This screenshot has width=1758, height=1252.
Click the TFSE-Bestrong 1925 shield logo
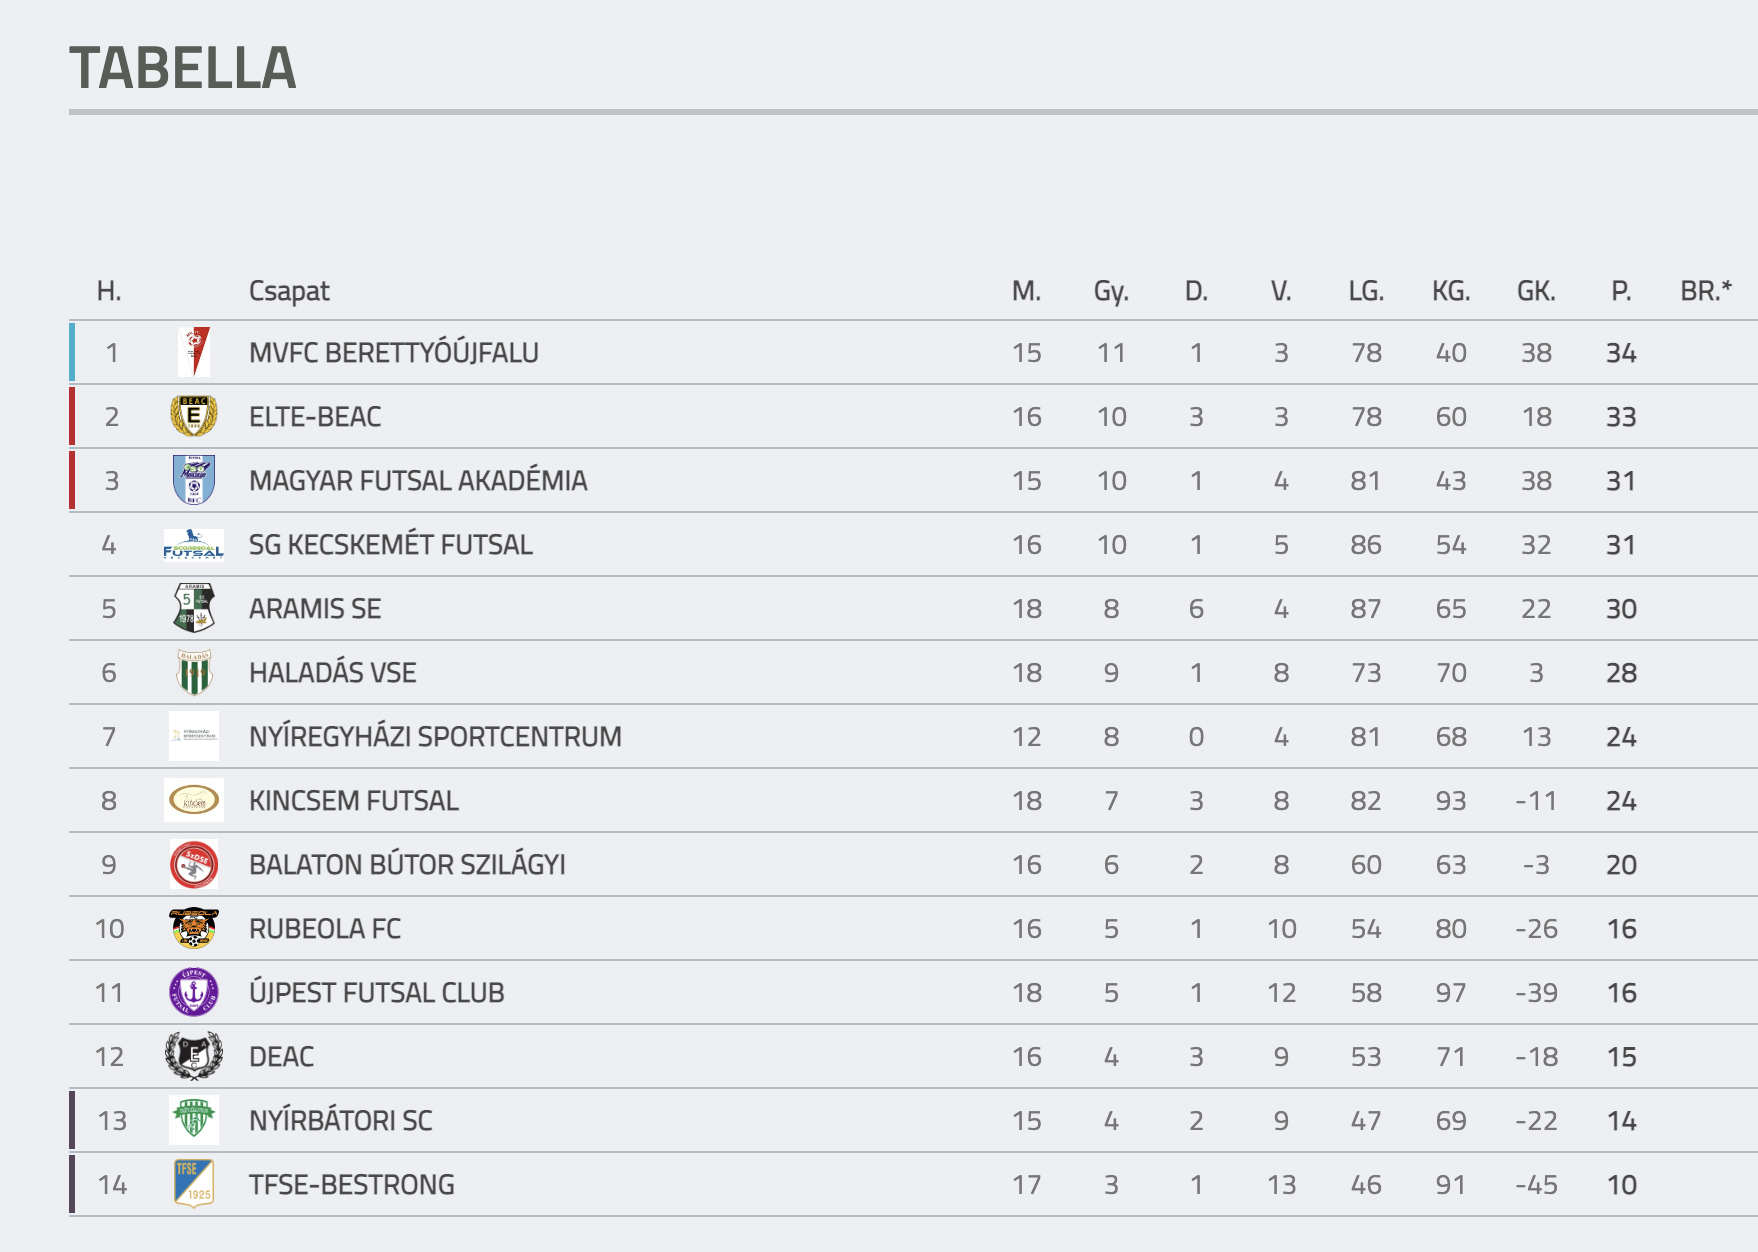(x=194, y=1184)
